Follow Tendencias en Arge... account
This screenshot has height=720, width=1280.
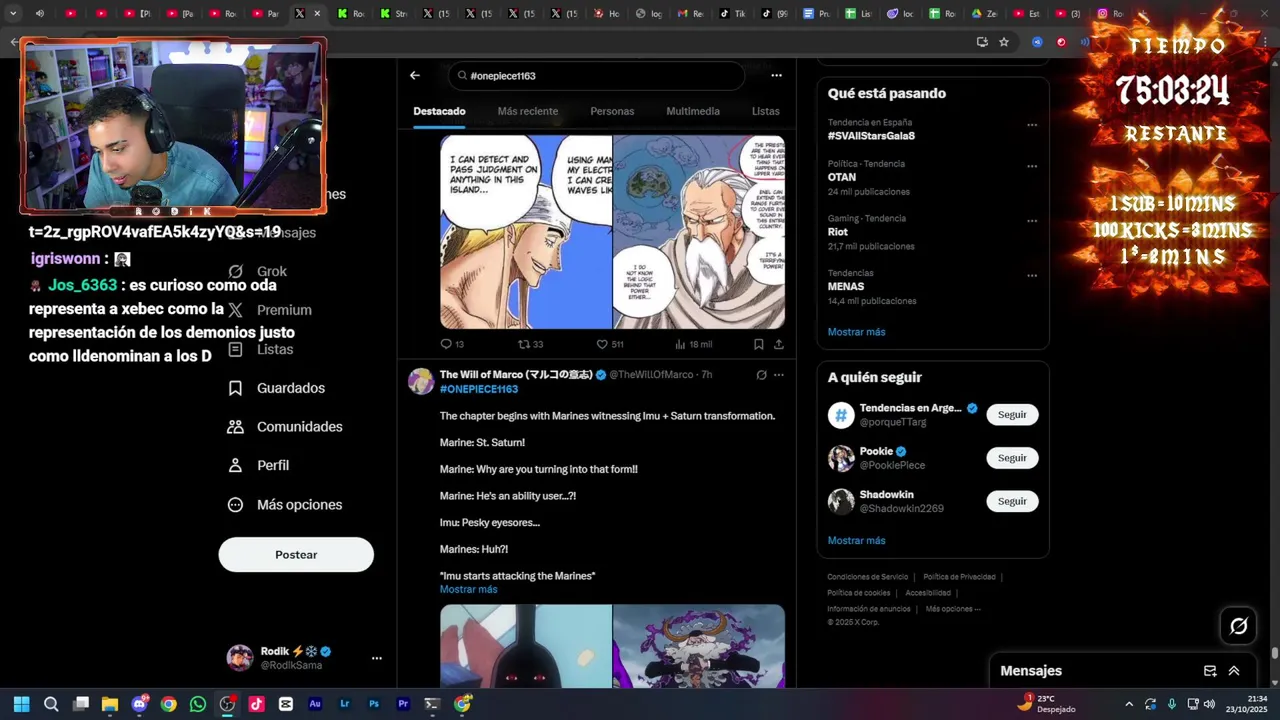pos(1012,415)
